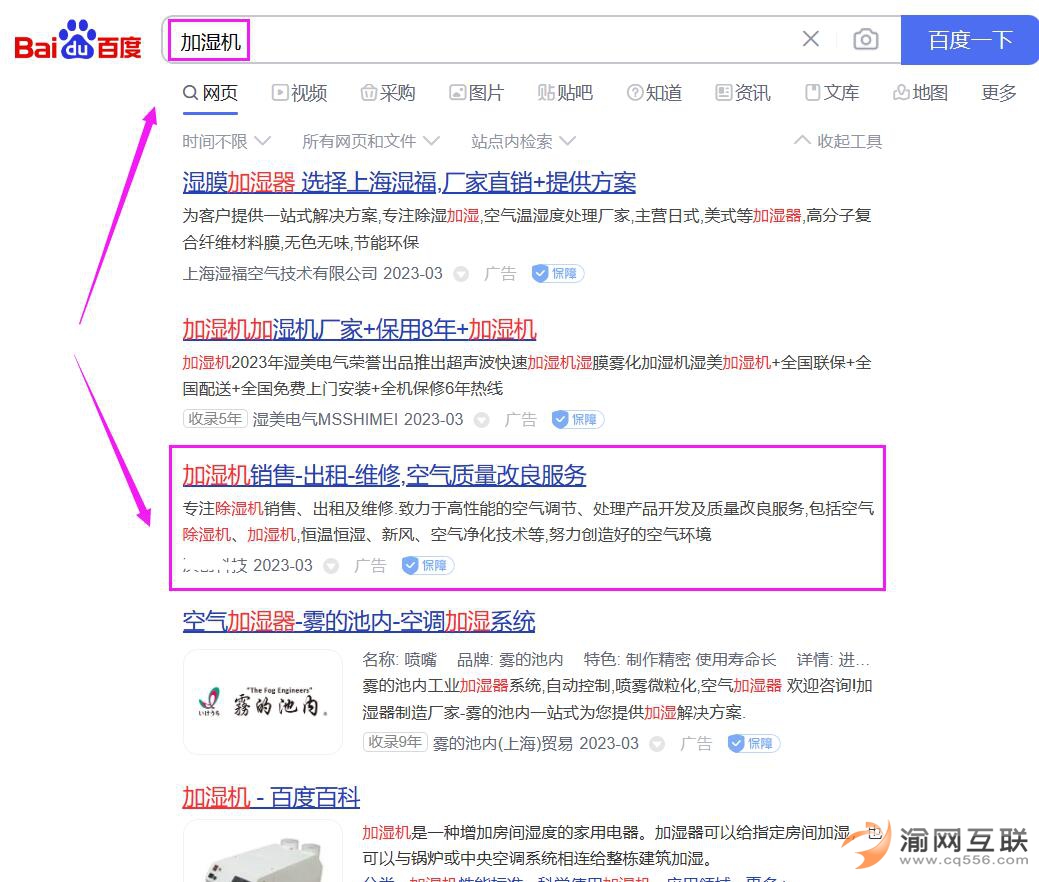Click round arrow icon beside 上海湿福 date

click(x=461, y=274)
